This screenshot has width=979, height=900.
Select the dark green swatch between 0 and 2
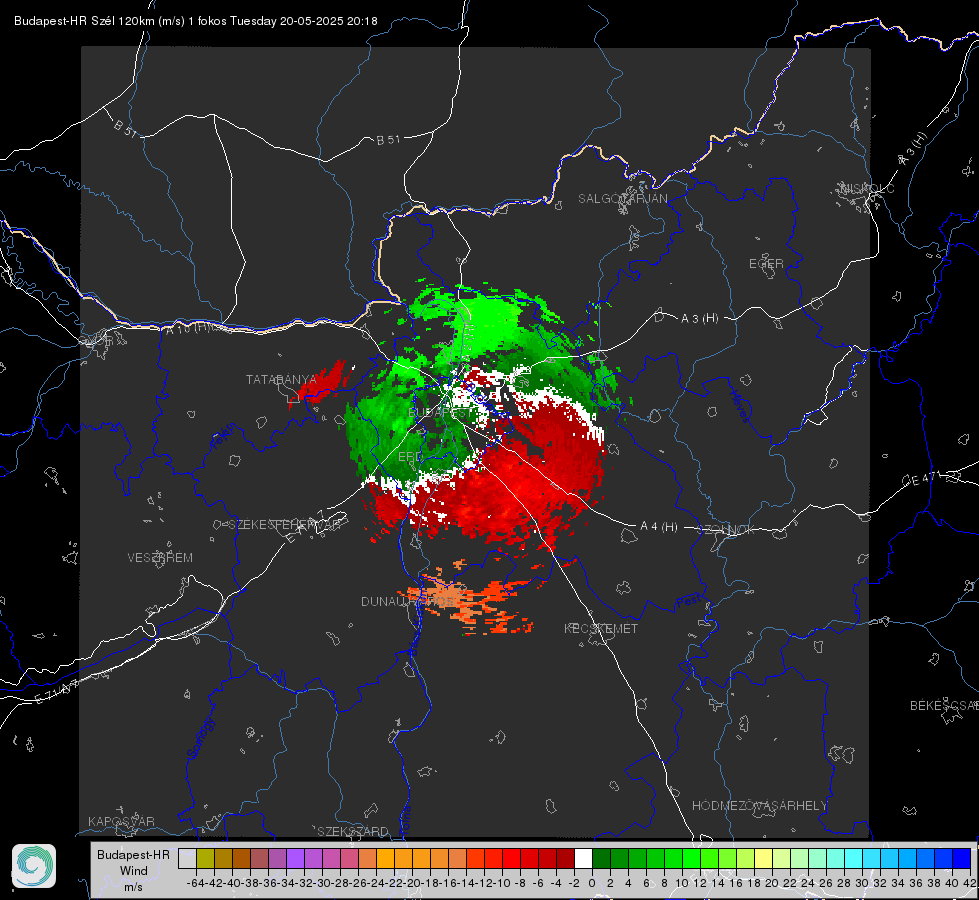coord(601,858)
